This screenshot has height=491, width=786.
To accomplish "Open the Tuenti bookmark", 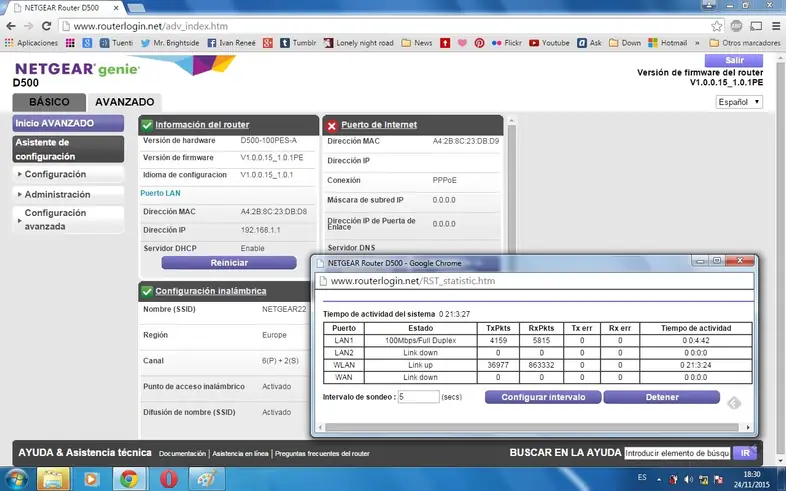I will [116, 43].
